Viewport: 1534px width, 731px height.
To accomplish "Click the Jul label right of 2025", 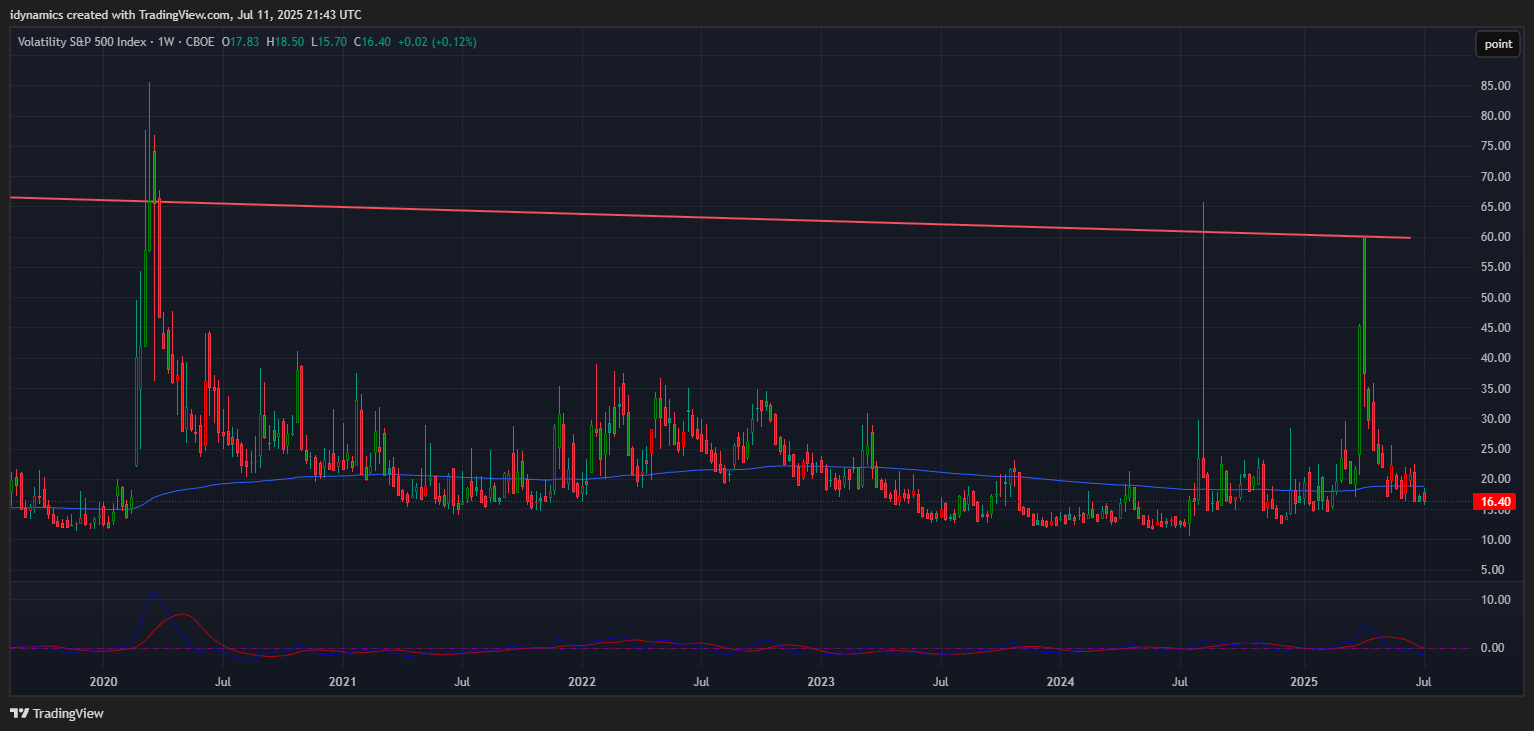I will 1424,682.
